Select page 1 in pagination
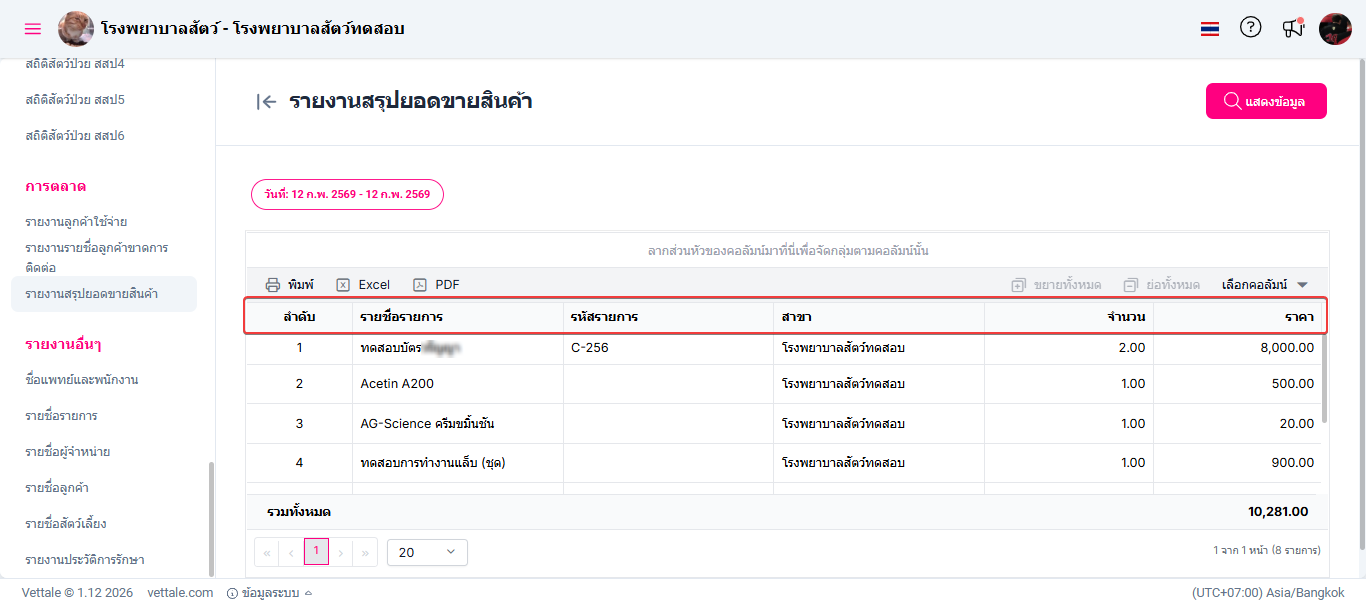The image size is (1366, 607). coord(316,551)
